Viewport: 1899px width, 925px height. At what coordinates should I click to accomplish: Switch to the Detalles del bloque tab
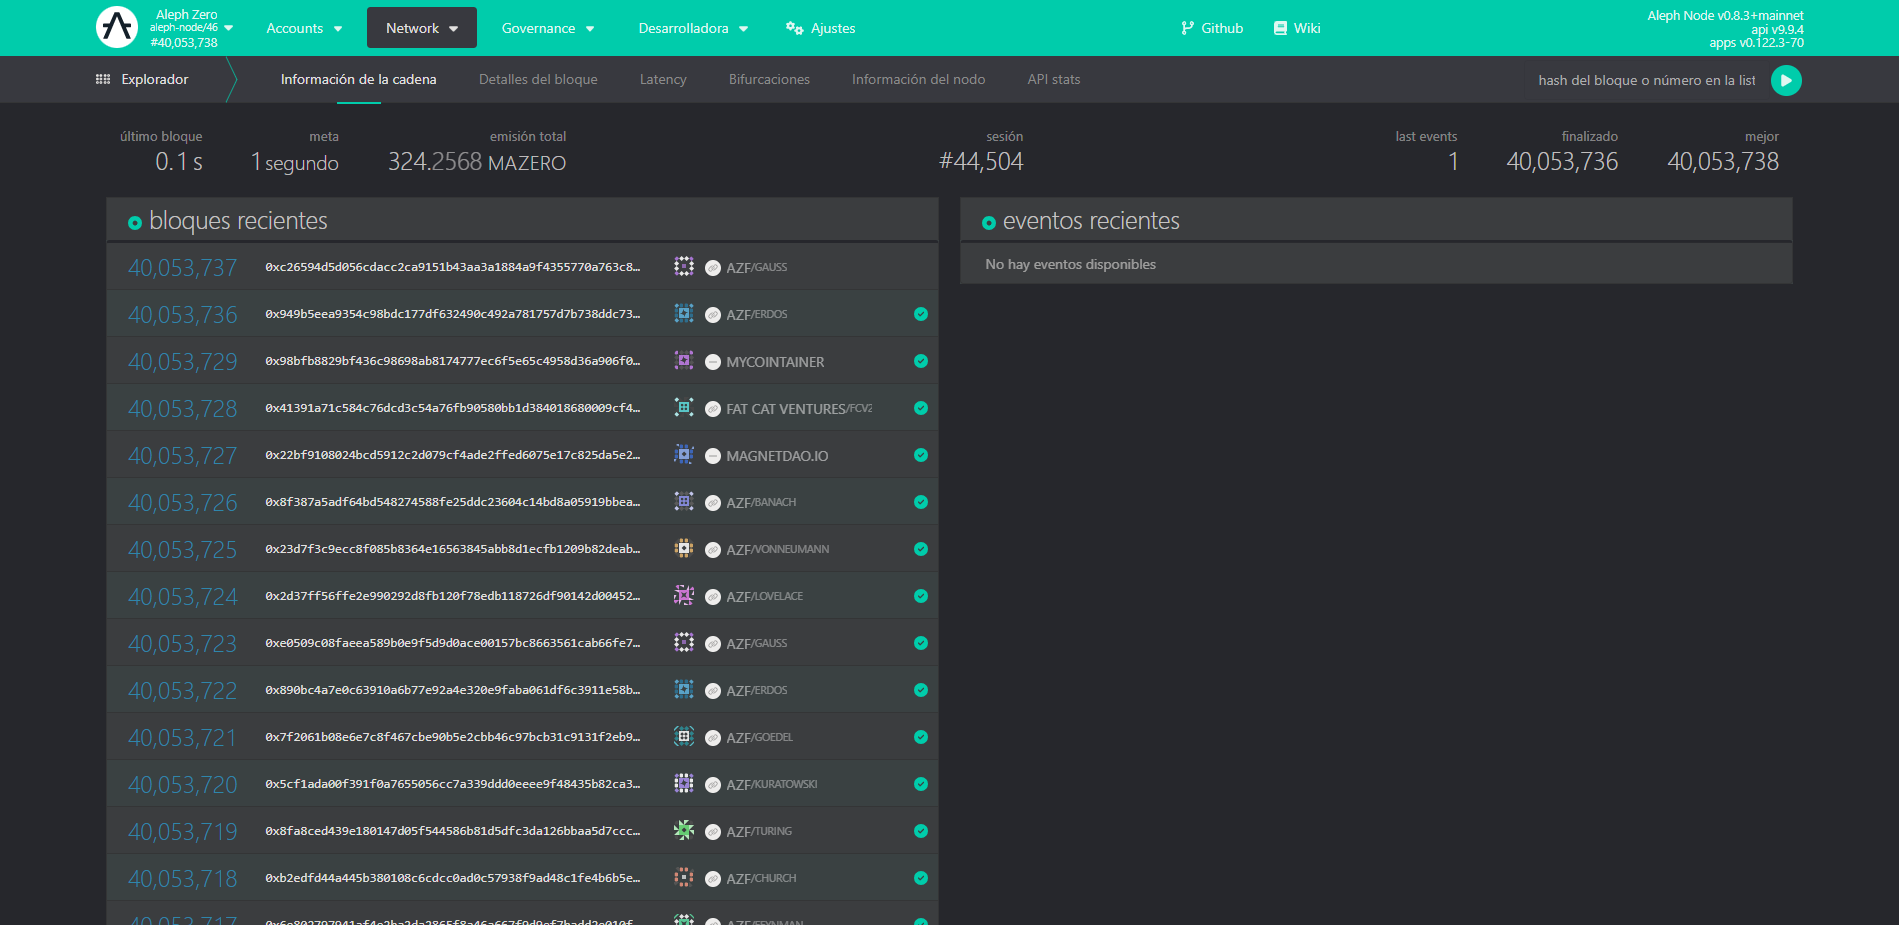coord(538,79)
